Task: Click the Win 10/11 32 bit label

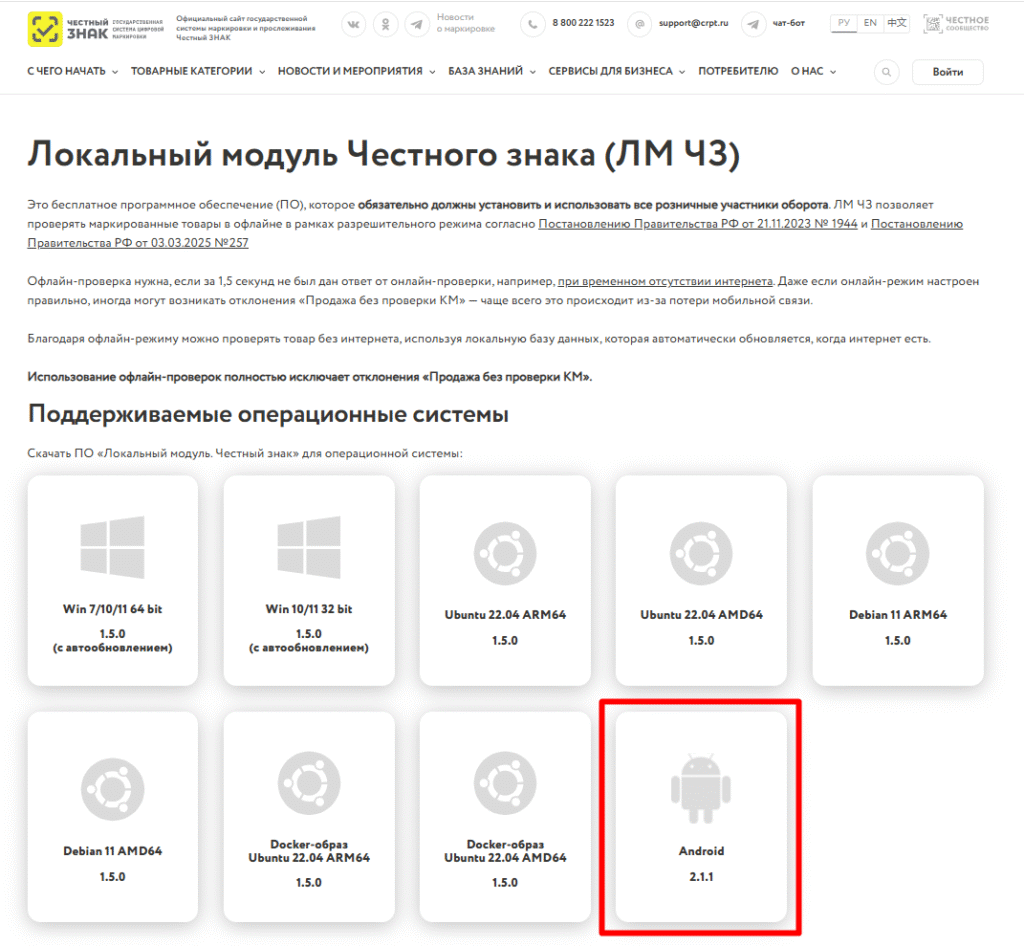Action: coord(309,609)
